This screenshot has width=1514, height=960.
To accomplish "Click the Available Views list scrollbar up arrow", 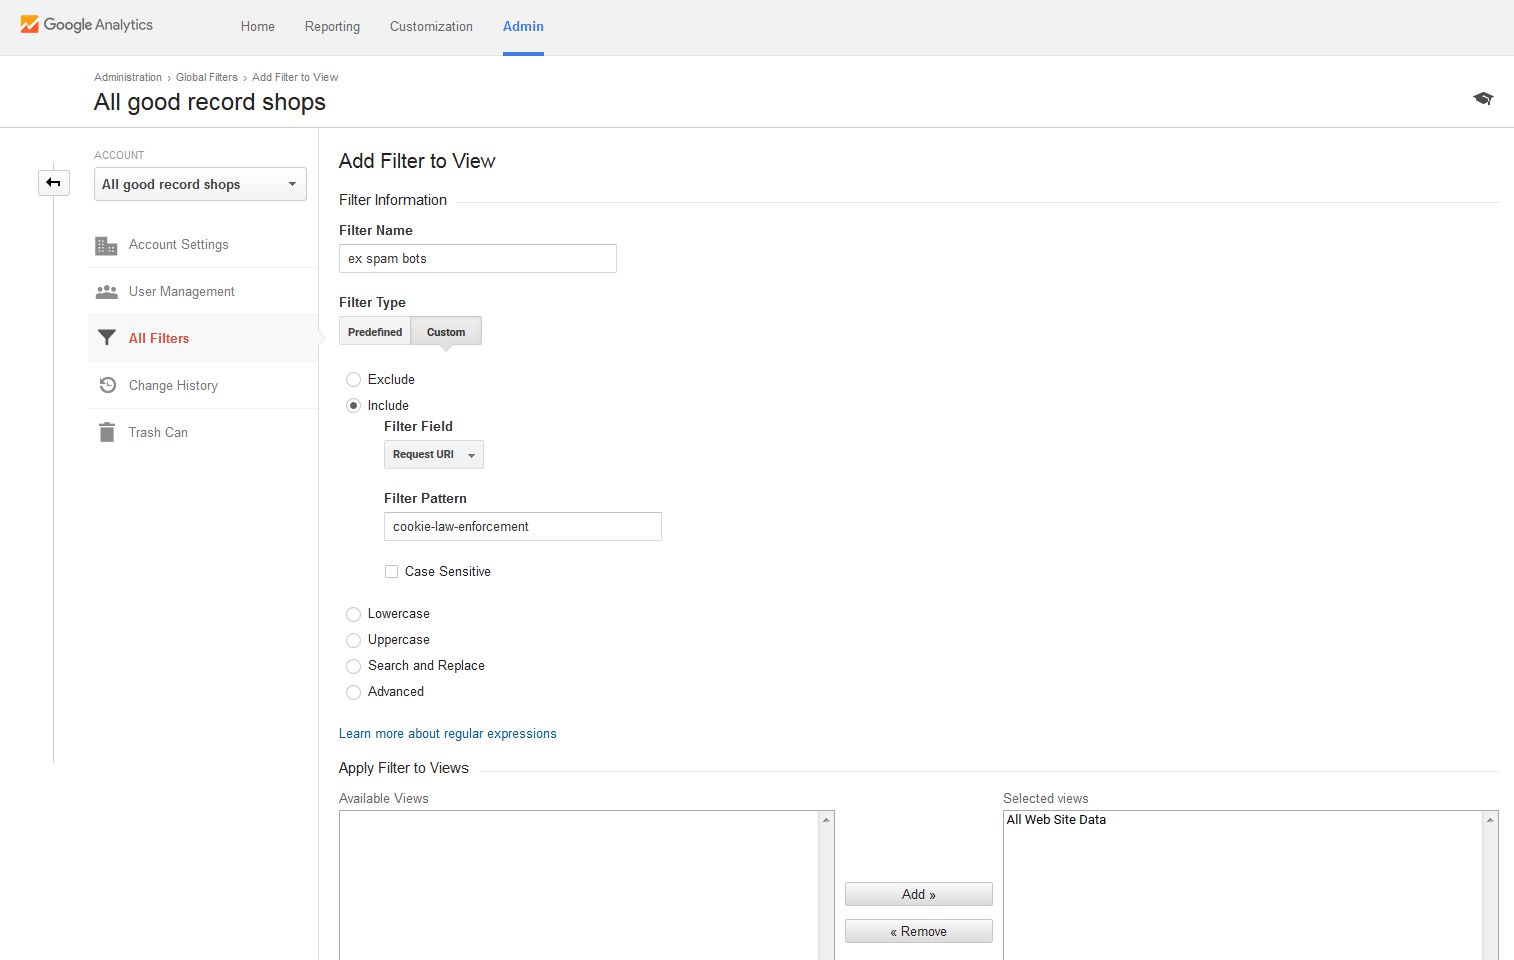I will click(826, 820).
